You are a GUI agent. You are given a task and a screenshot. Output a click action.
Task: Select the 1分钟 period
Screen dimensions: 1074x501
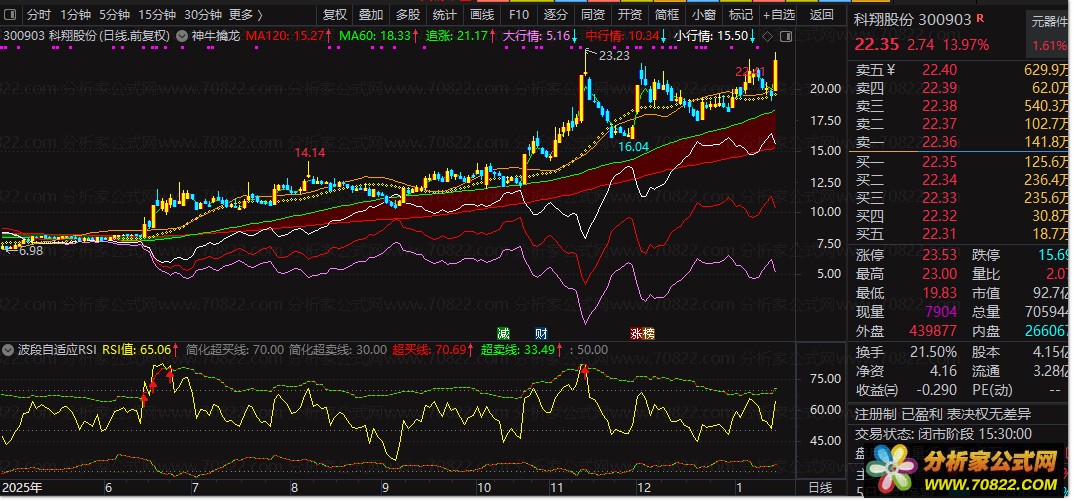[x=75, y=14]
